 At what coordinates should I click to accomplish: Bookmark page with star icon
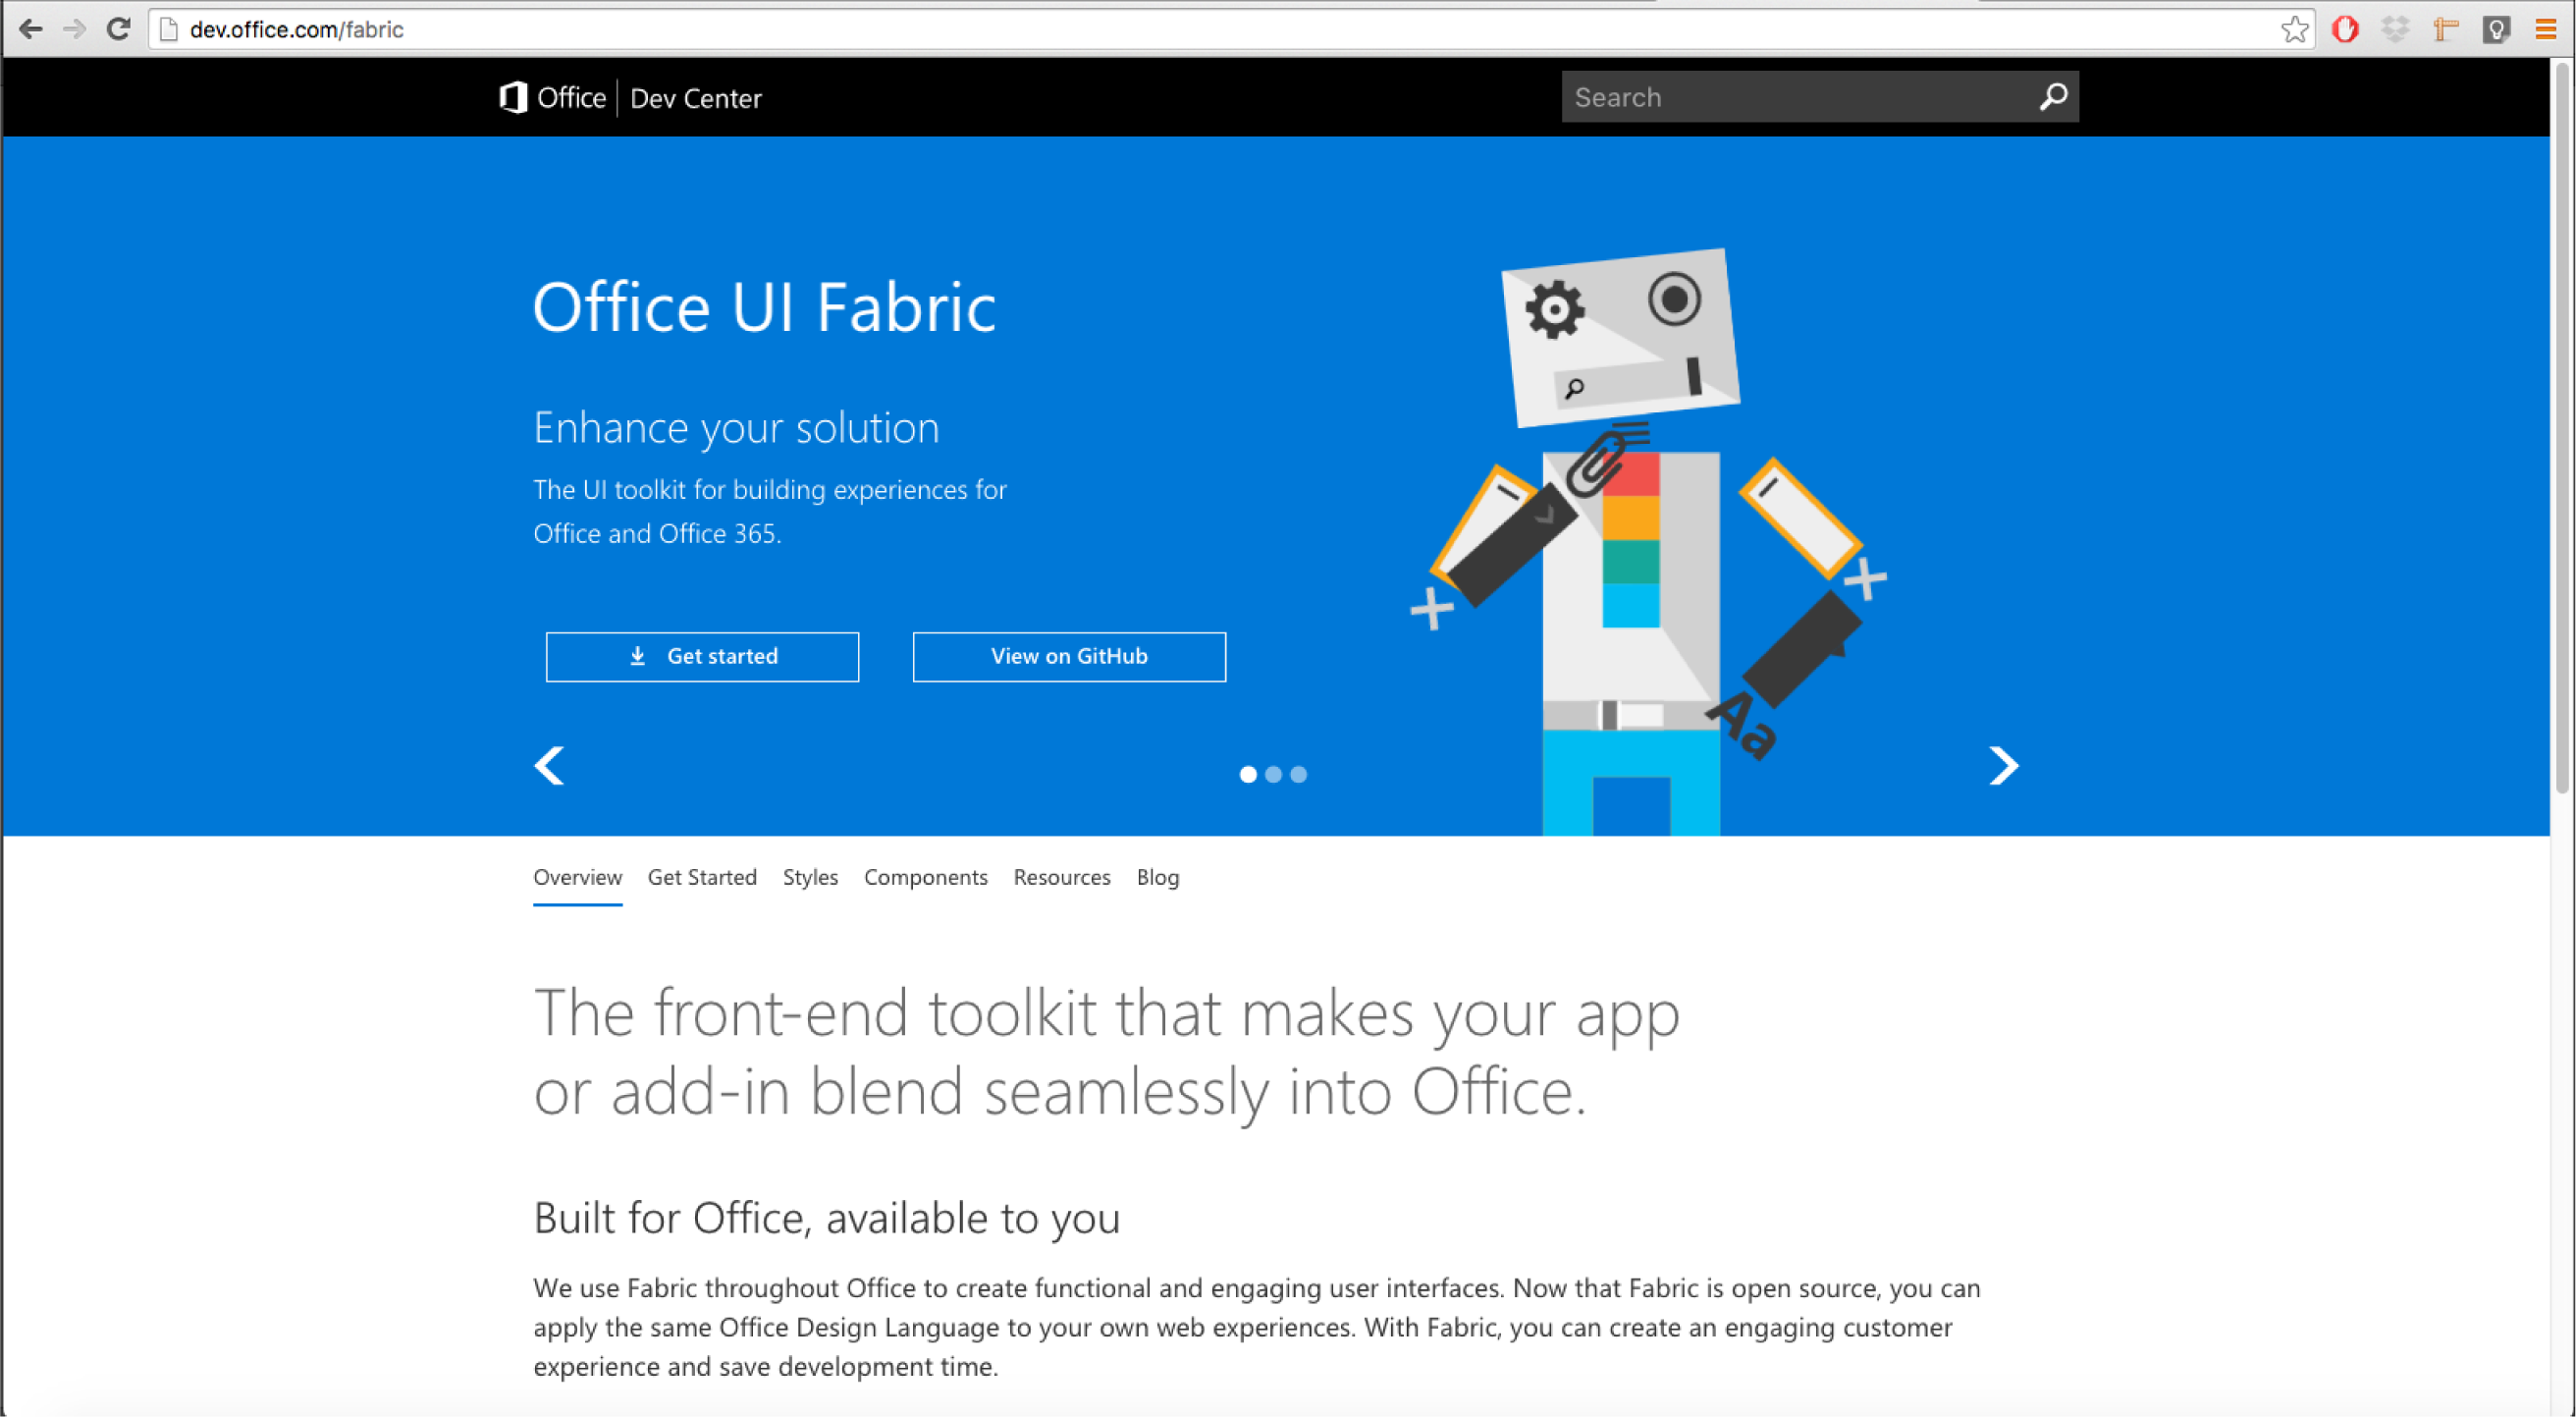2294,29
